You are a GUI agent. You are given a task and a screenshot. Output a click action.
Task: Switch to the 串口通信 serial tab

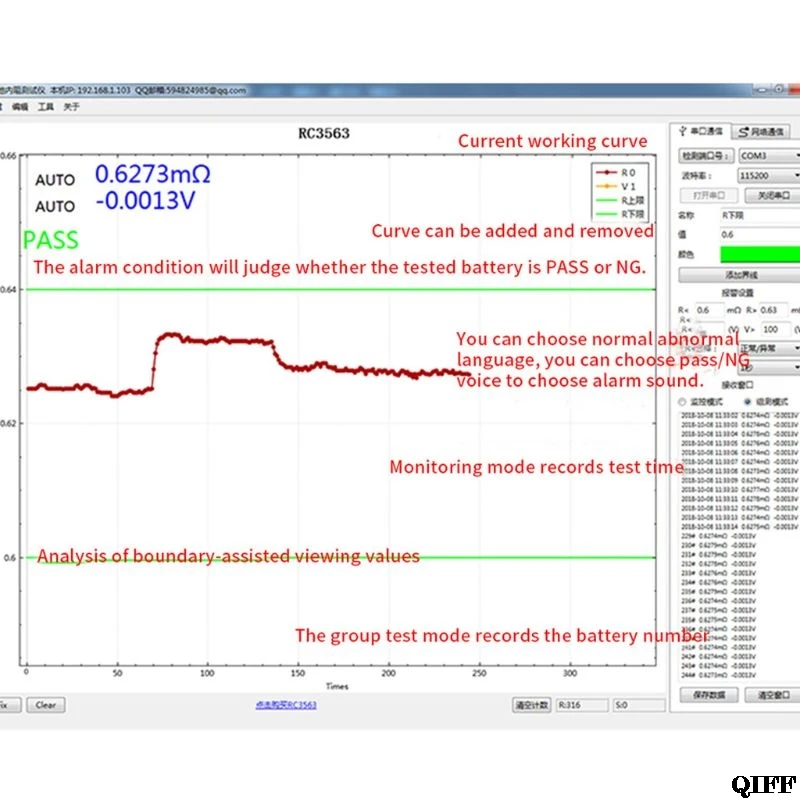click(701, 132)
